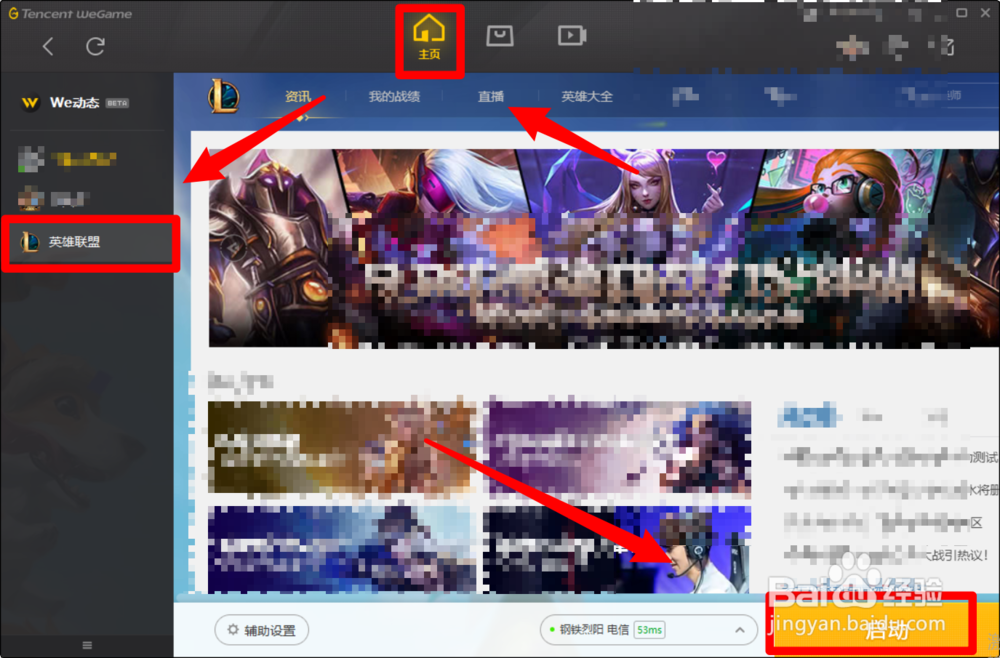
Task: Refresh the page with reload icon
Action: 96,46
